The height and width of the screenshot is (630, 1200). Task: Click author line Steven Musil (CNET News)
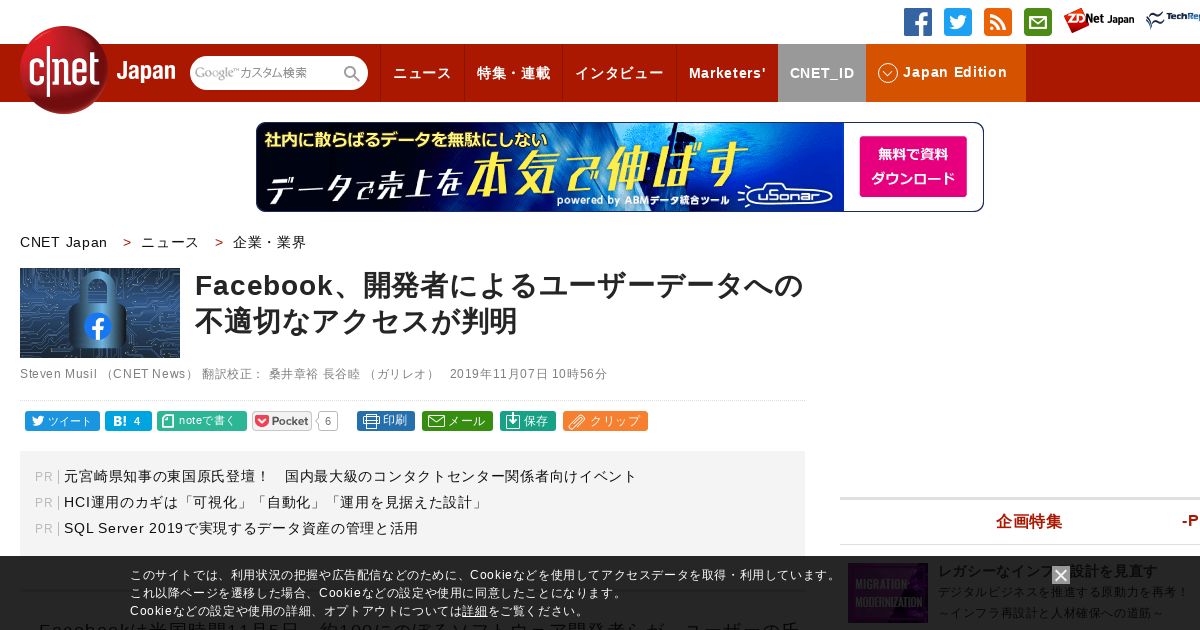[x=107, y=374]
